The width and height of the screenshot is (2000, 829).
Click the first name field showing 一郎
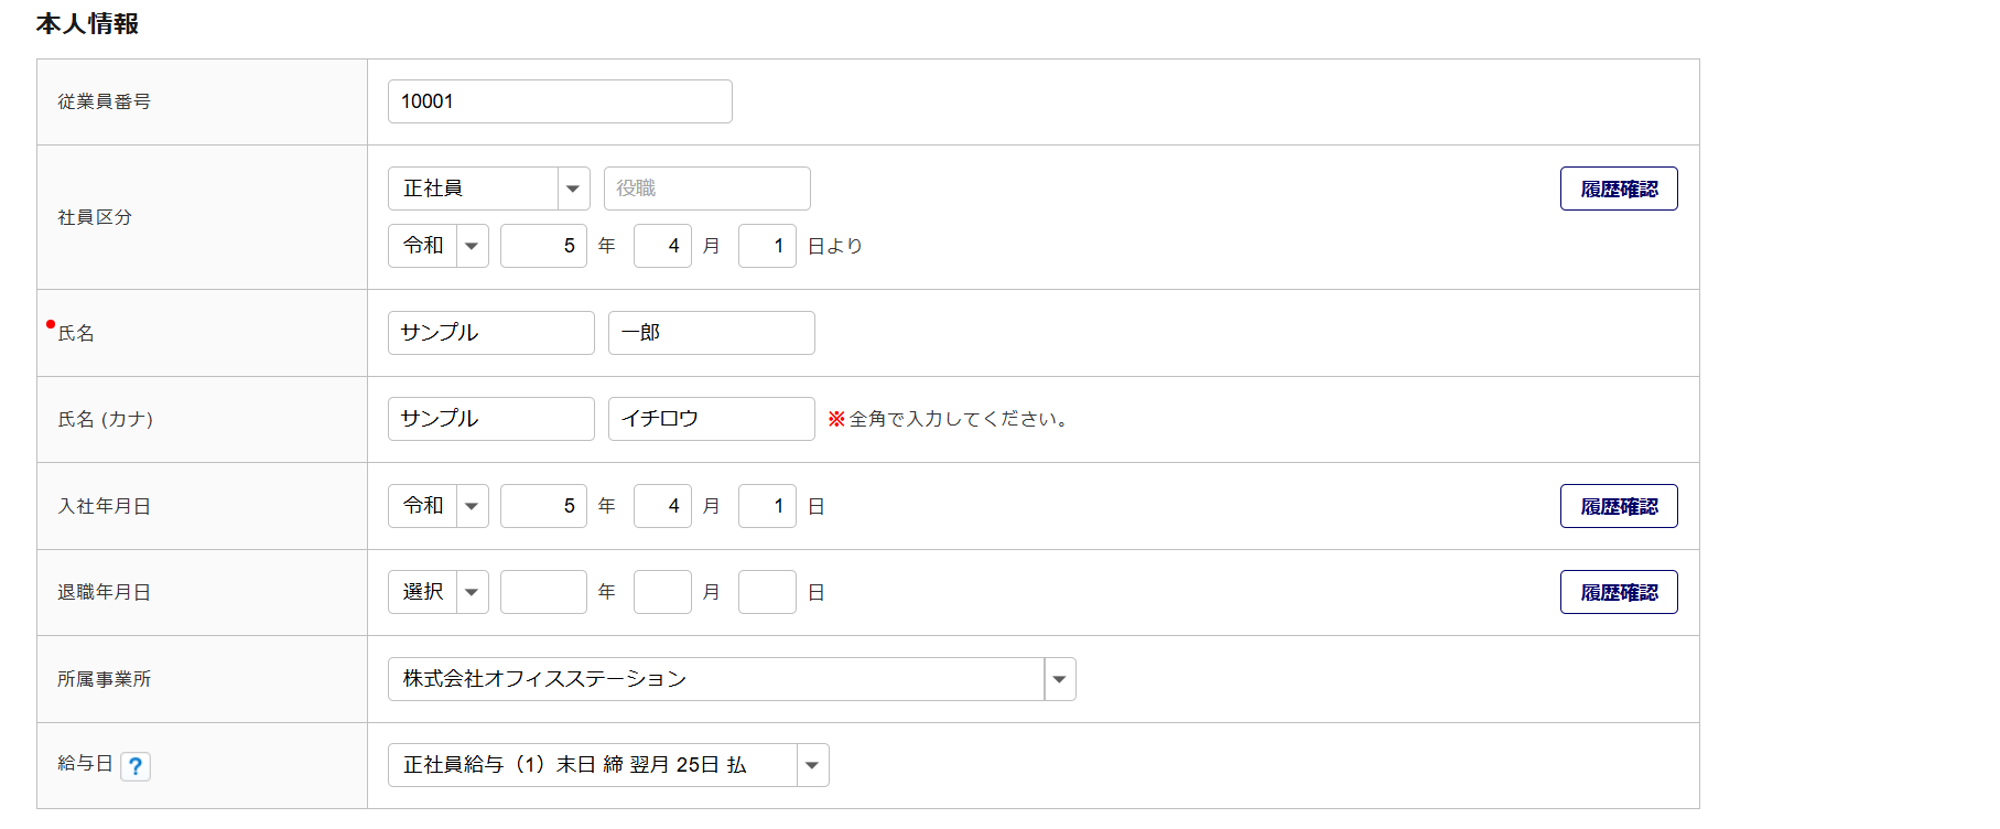tap(710, 333)
